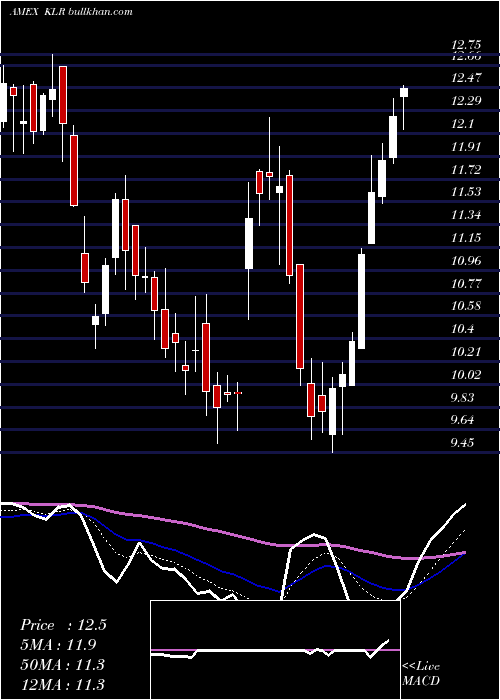500x700 pixels.
Task: Click the latest white candlestick near 12.47
Action: [404, 92]
